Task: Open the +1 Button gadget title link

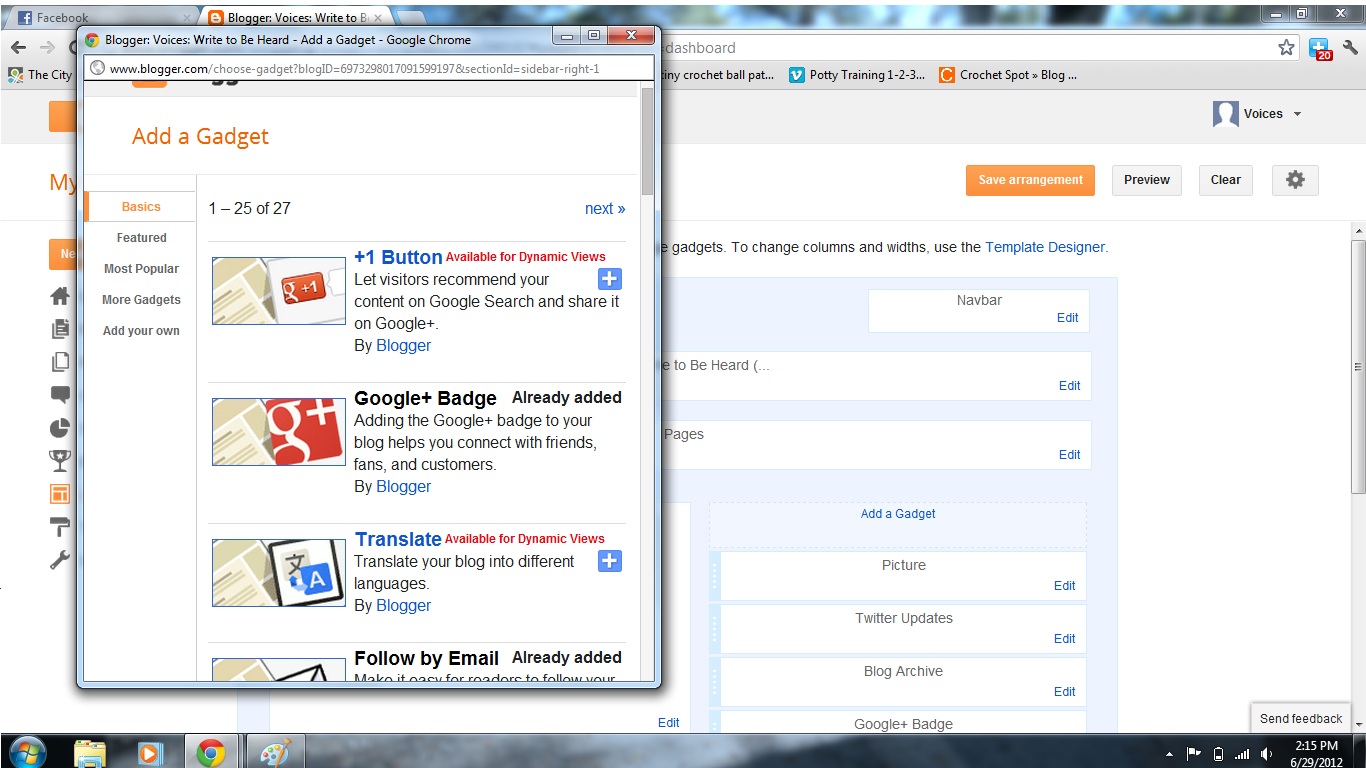Action: (398, 257)
